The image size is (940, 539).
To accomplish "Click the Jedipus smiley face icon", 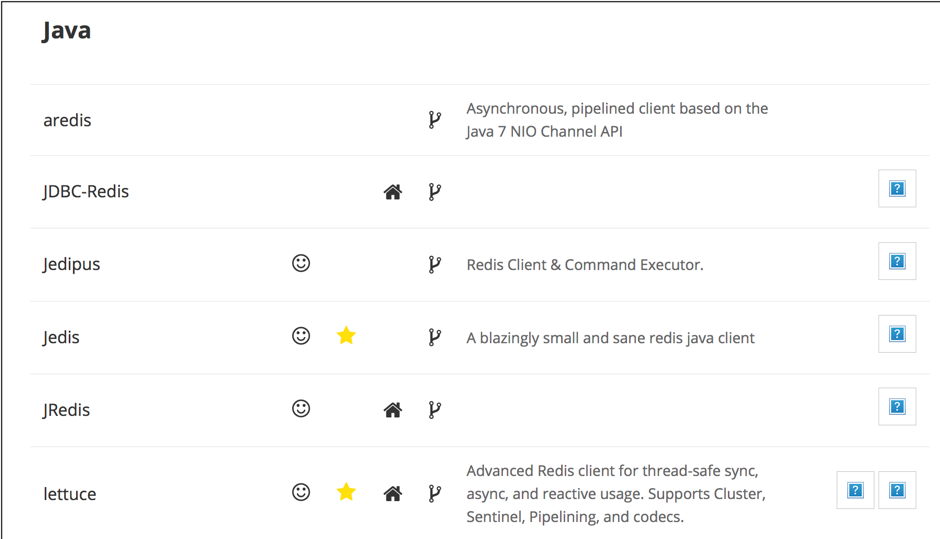I will [x=301, y=264].
